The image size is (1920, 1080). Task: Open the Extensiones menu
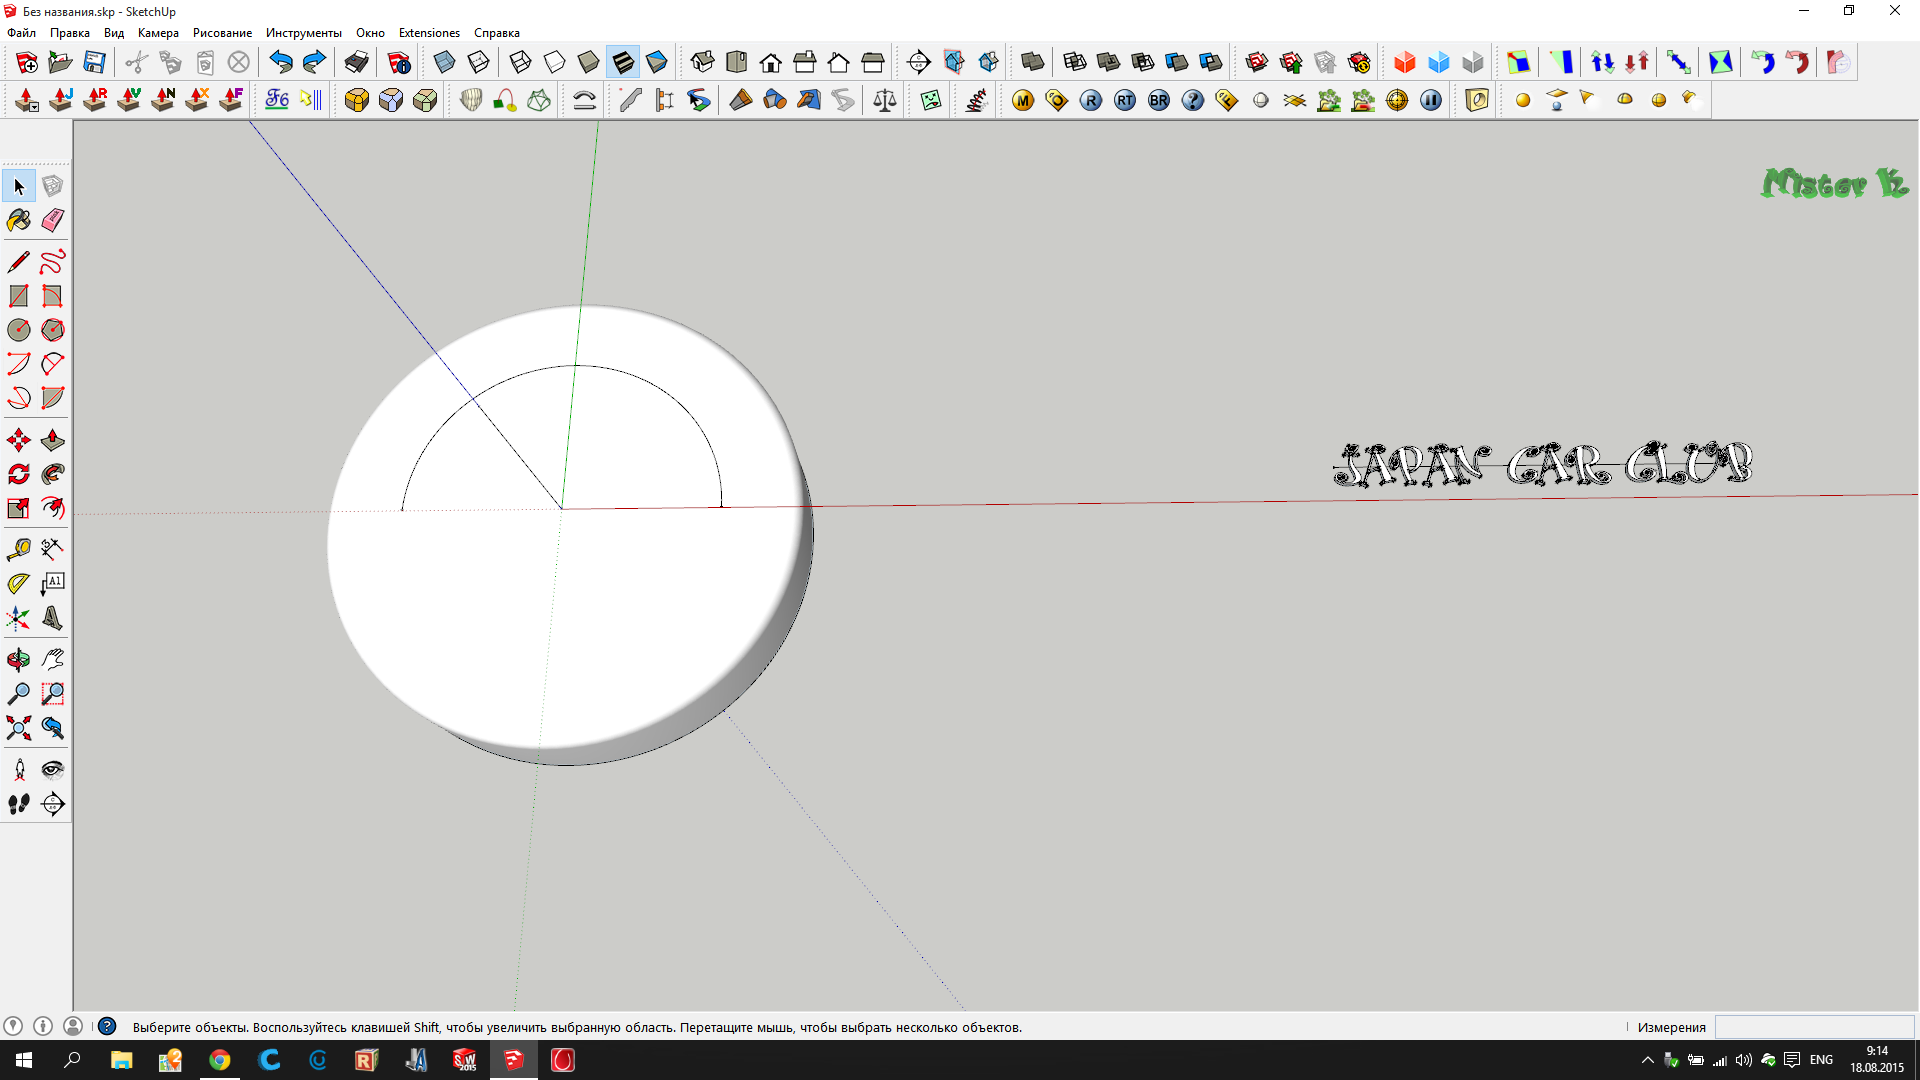[429, 33]
